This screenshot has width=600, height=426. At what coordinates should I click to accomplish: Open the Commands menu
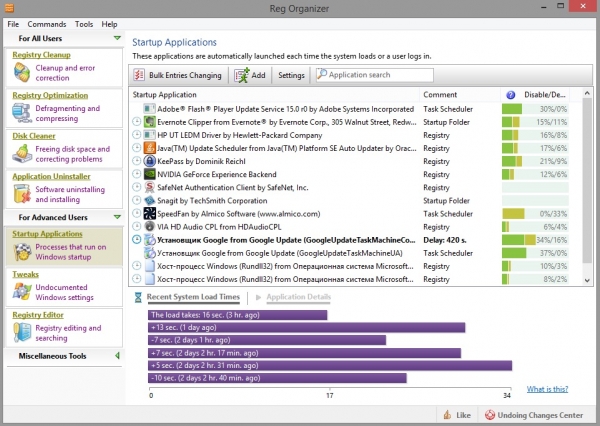point(47,23)
